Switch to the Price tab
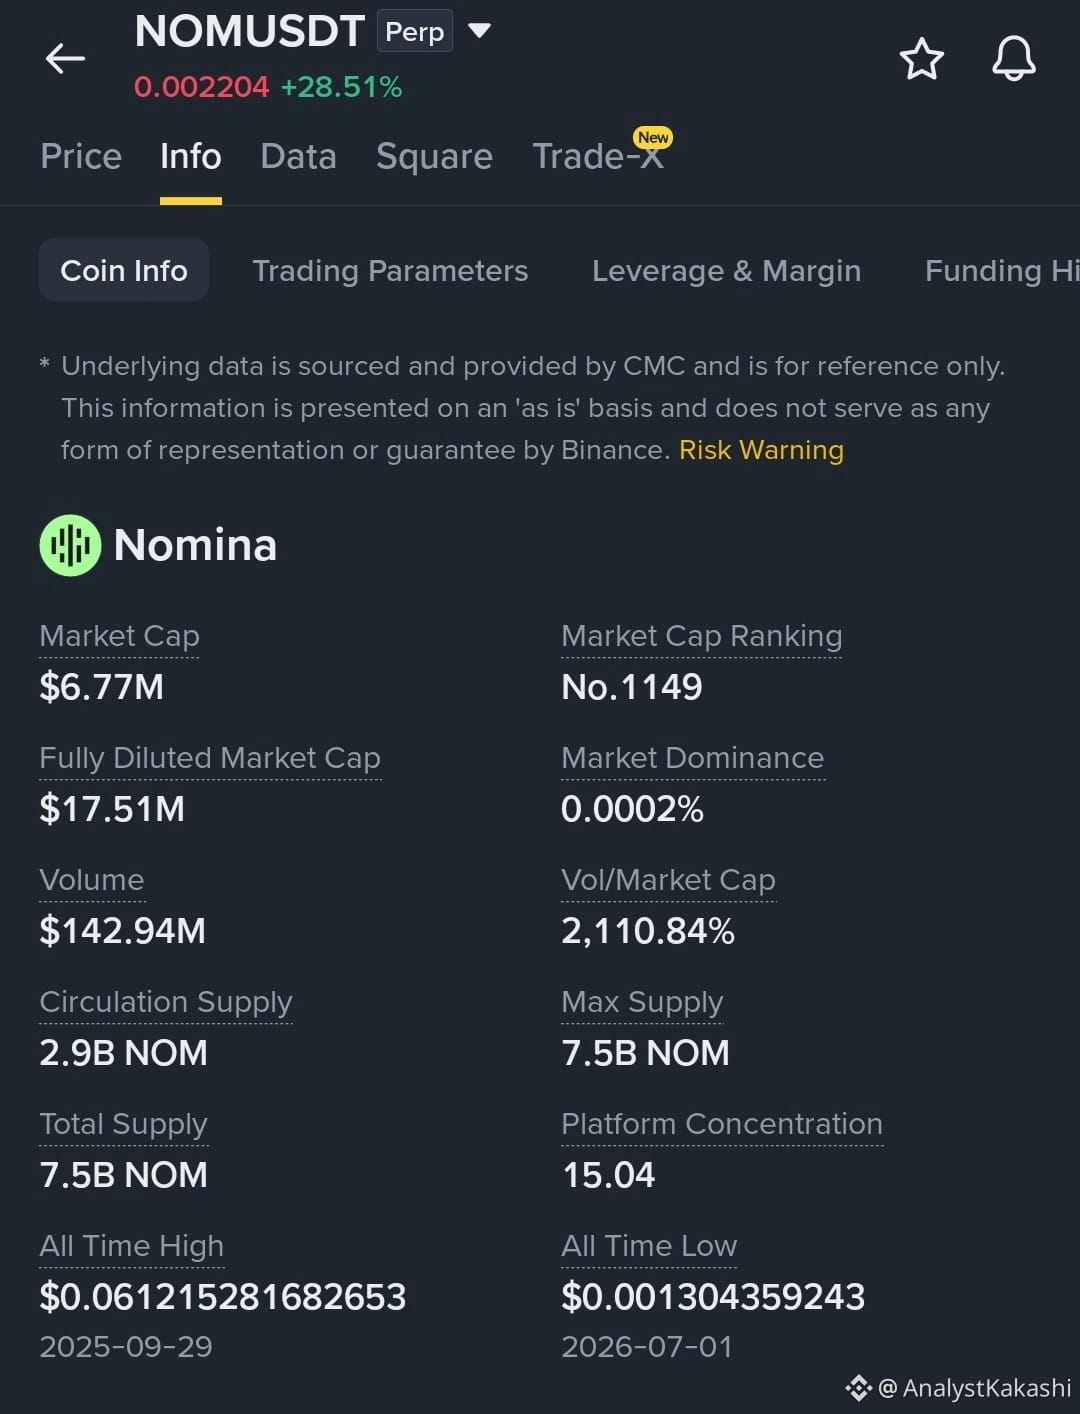 pyautogui.click(x=81, y=156)
